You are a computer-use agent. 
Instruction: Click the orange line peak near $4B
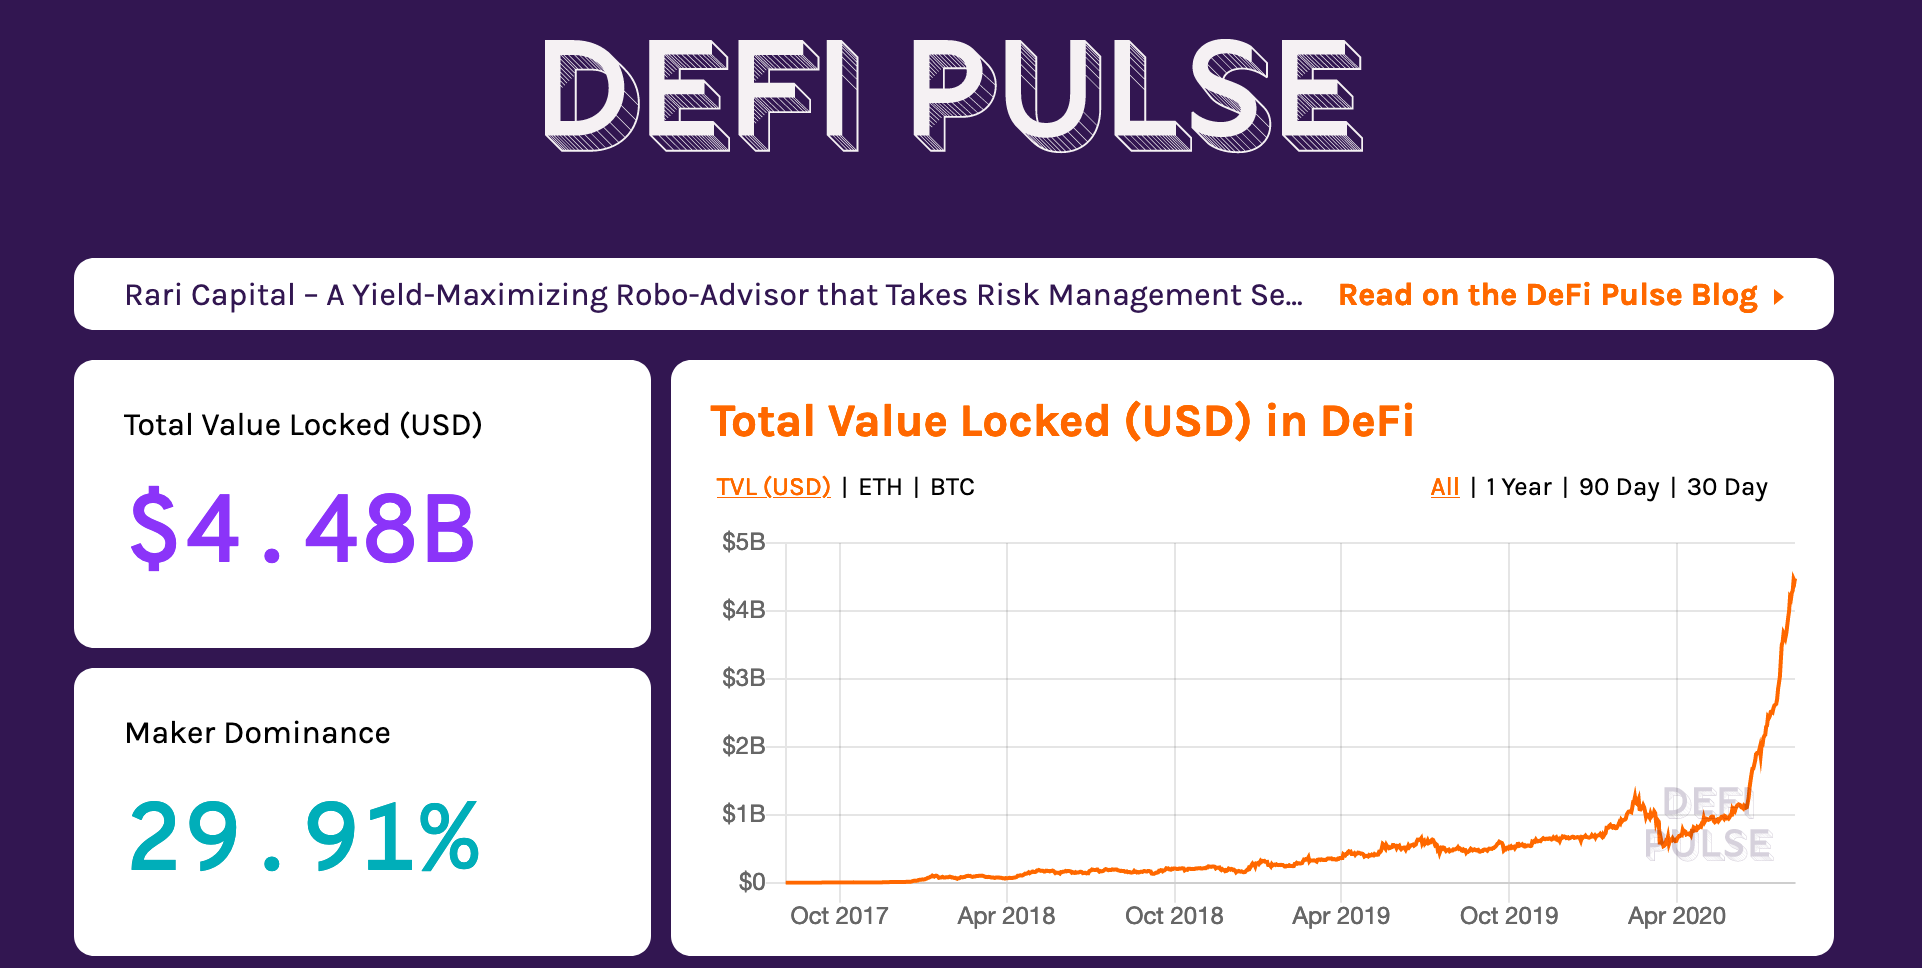click(x=1793, y=580)
